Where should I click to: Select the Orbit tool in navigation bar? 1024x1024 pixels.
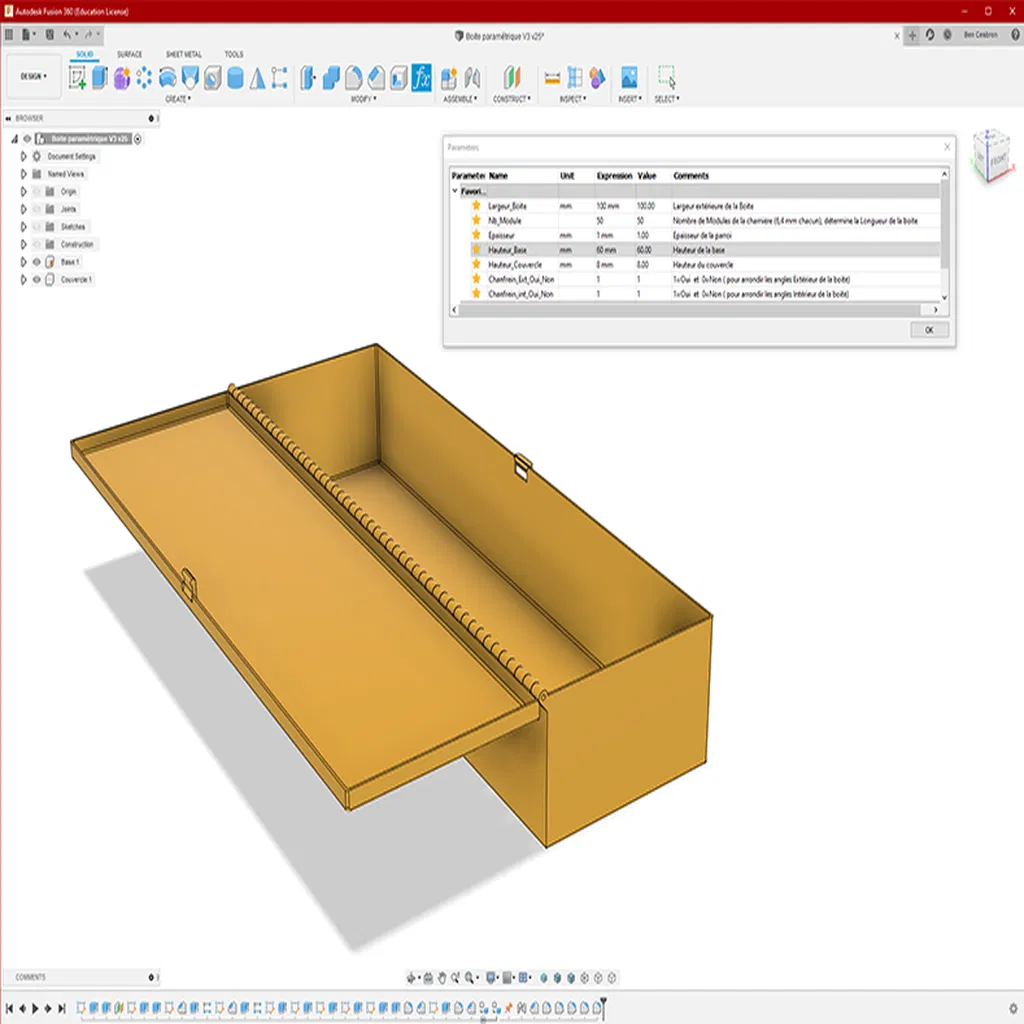pos(411,978)
